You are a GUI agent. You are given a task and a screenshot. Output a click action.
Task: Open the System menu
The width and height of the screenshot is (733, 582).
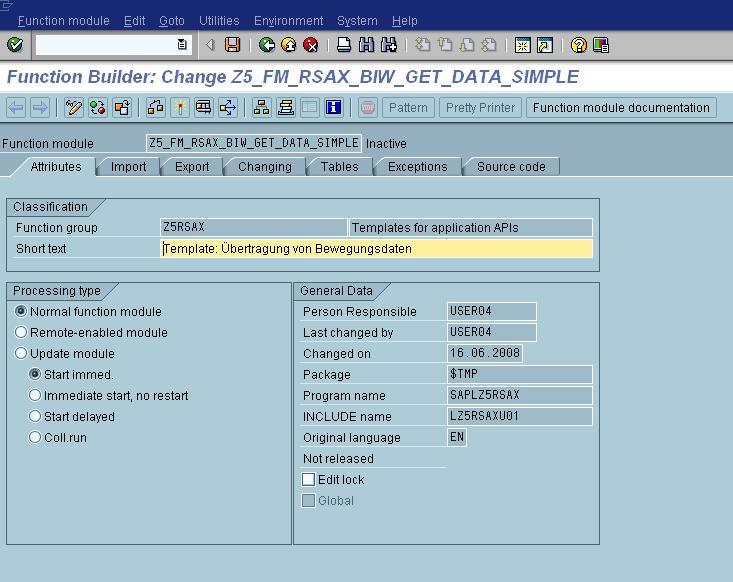357,21
